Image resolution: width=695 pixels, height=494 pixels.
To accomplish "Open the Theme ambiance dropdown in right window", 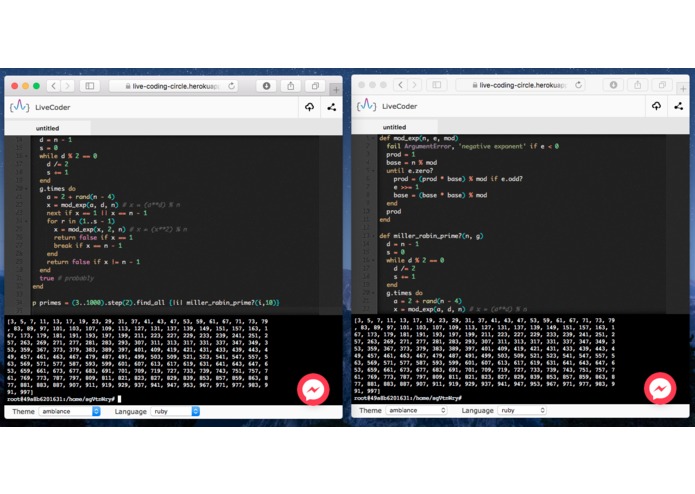I will click(x=417, y=411).
